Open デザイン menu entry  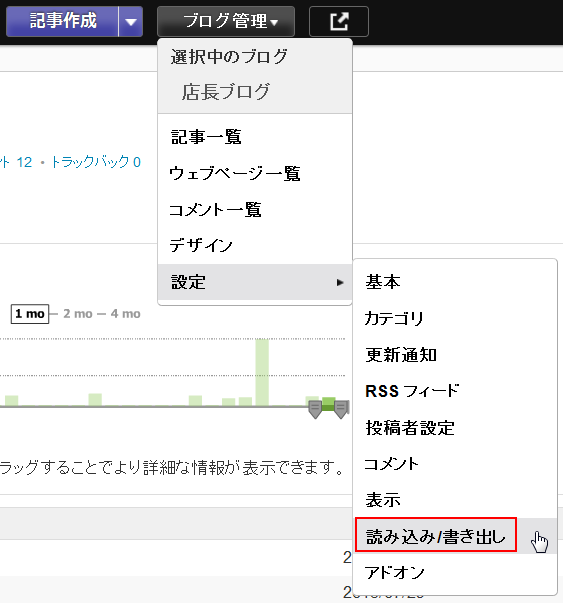coord(255,245)
